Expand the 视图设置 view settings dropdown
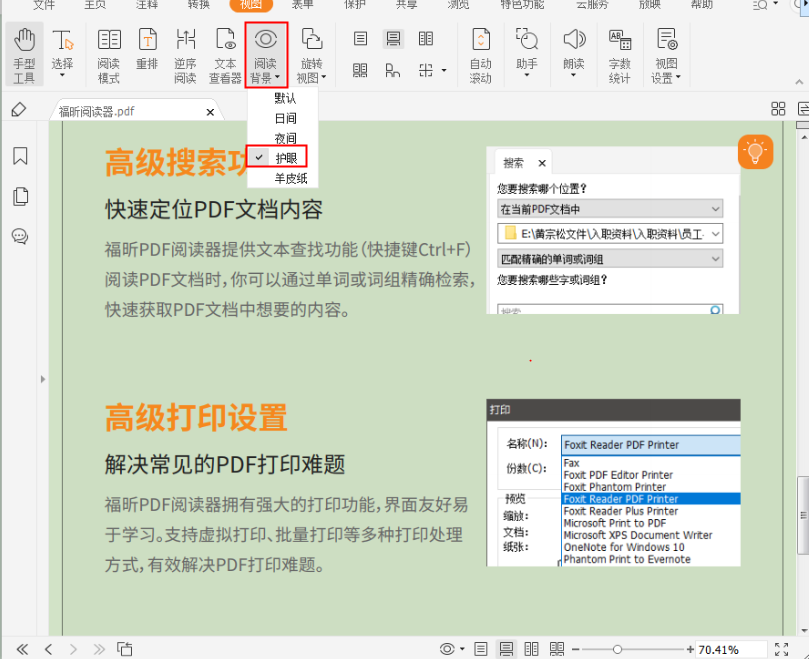Image resolution: width=809 pixels, height=659 pixels. coord(665,52)
